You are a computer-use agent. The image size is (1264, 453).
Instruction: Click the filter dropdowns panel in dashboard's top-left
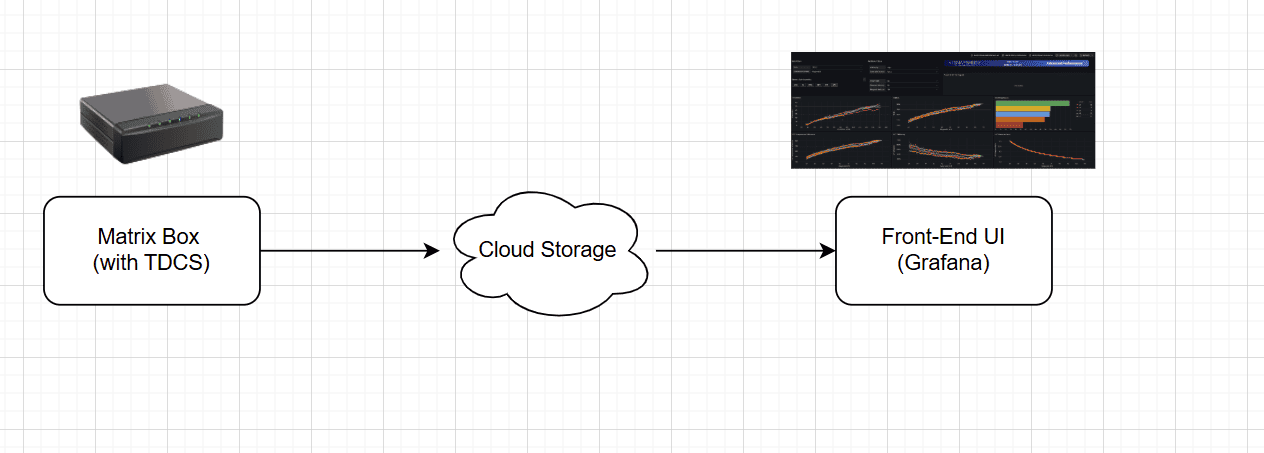[825, 72]
